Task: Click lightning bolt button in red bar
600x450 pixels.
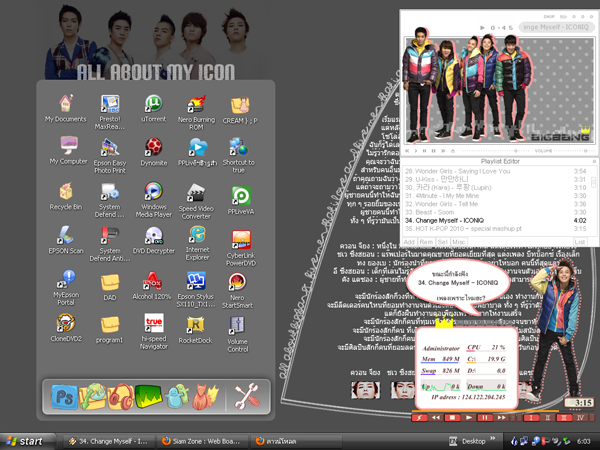Action: (x=419, y=417)
